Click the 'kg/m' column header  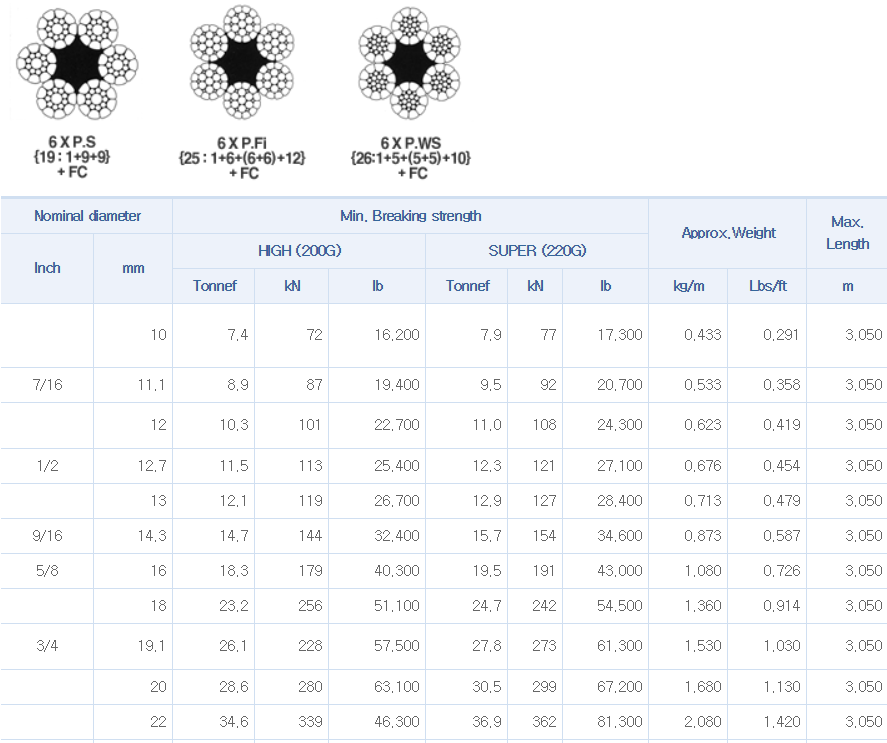click(688, 286)
